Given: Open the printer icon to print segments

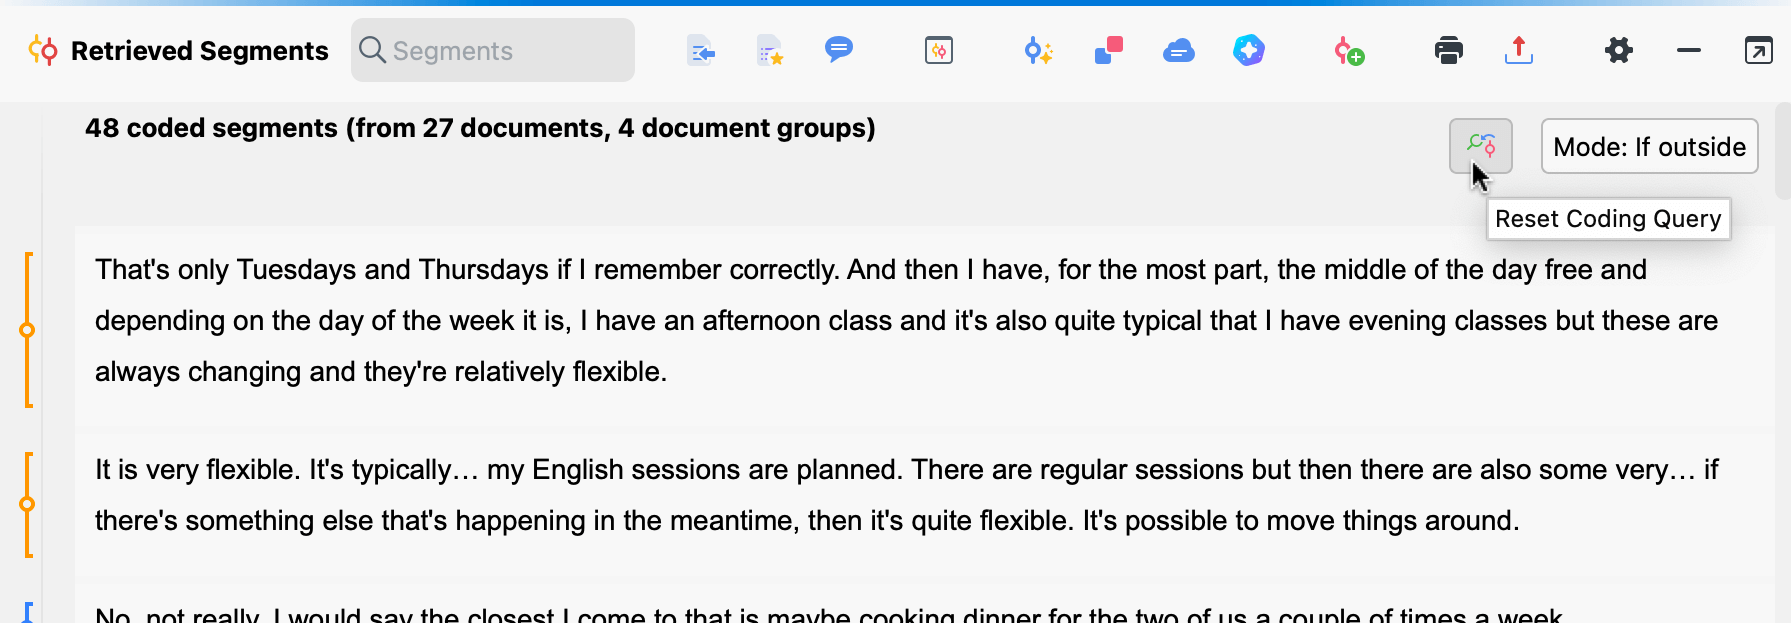Looking at the screenshot, I should (1448, 50).
